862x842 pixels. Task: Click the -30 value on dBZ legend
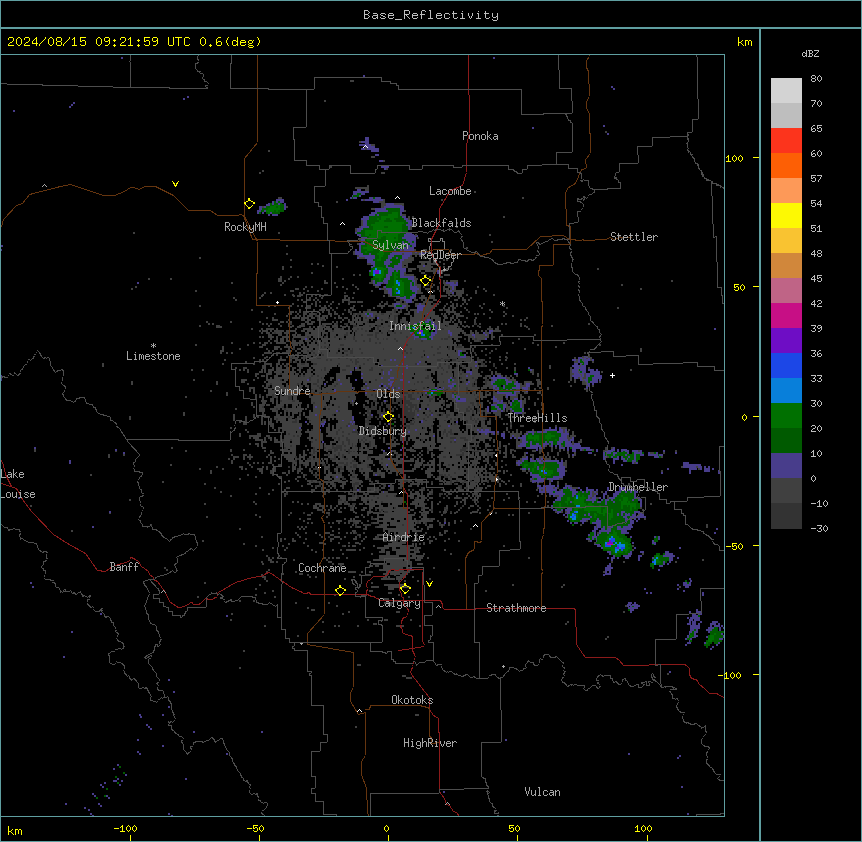click(x=819, y=528)
